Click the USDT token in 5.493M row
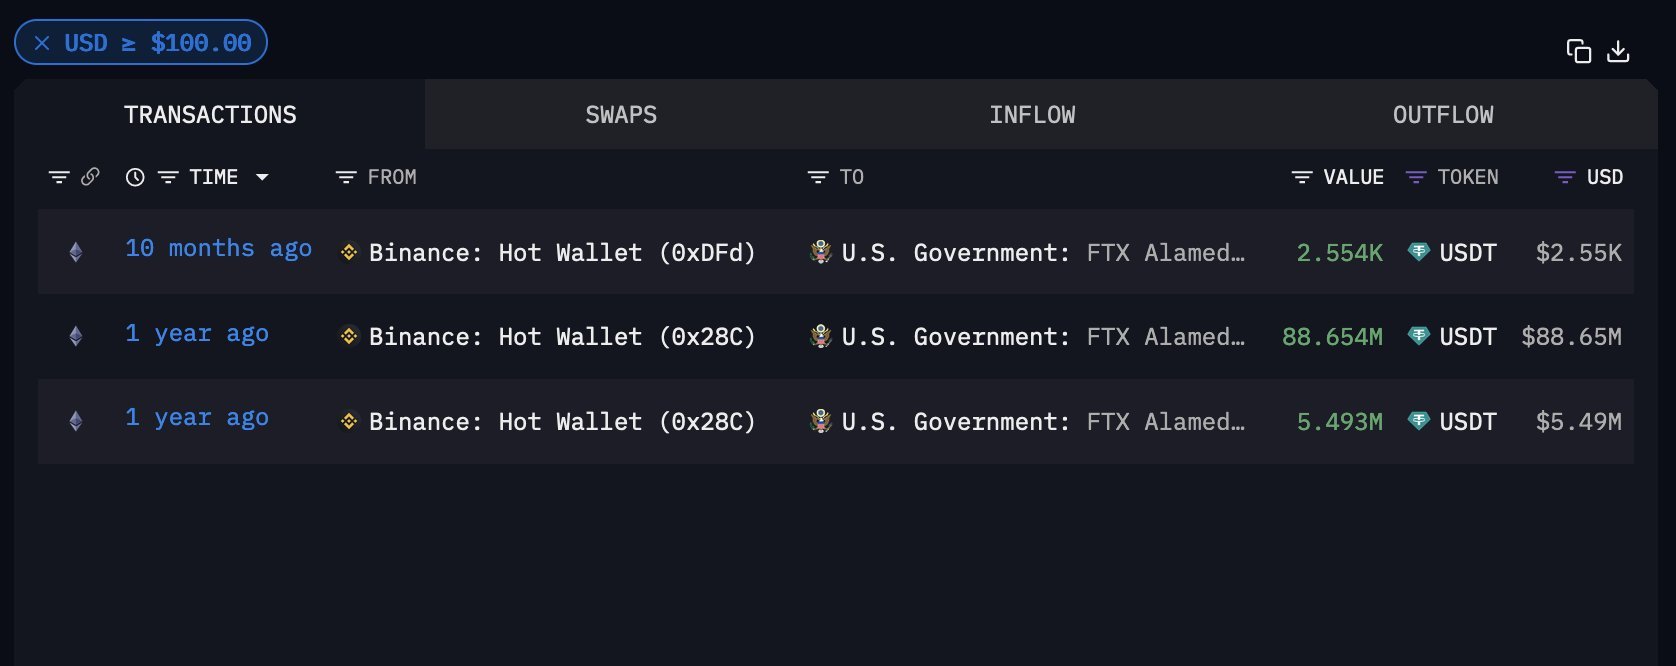The width and height of the screenshot is (1676, 666). [x=1467, y=422]
